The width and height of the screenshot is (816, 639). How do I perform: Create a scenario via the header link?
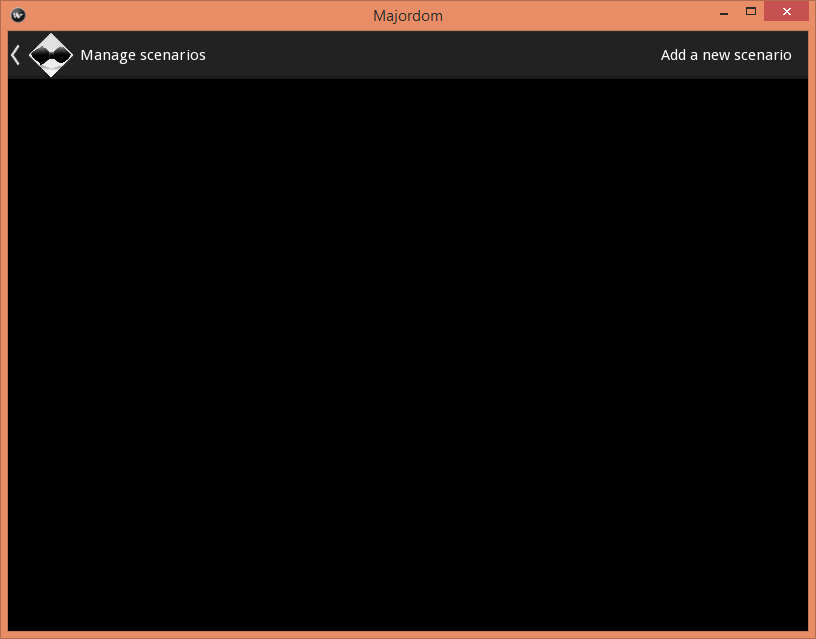pos(726,55)
